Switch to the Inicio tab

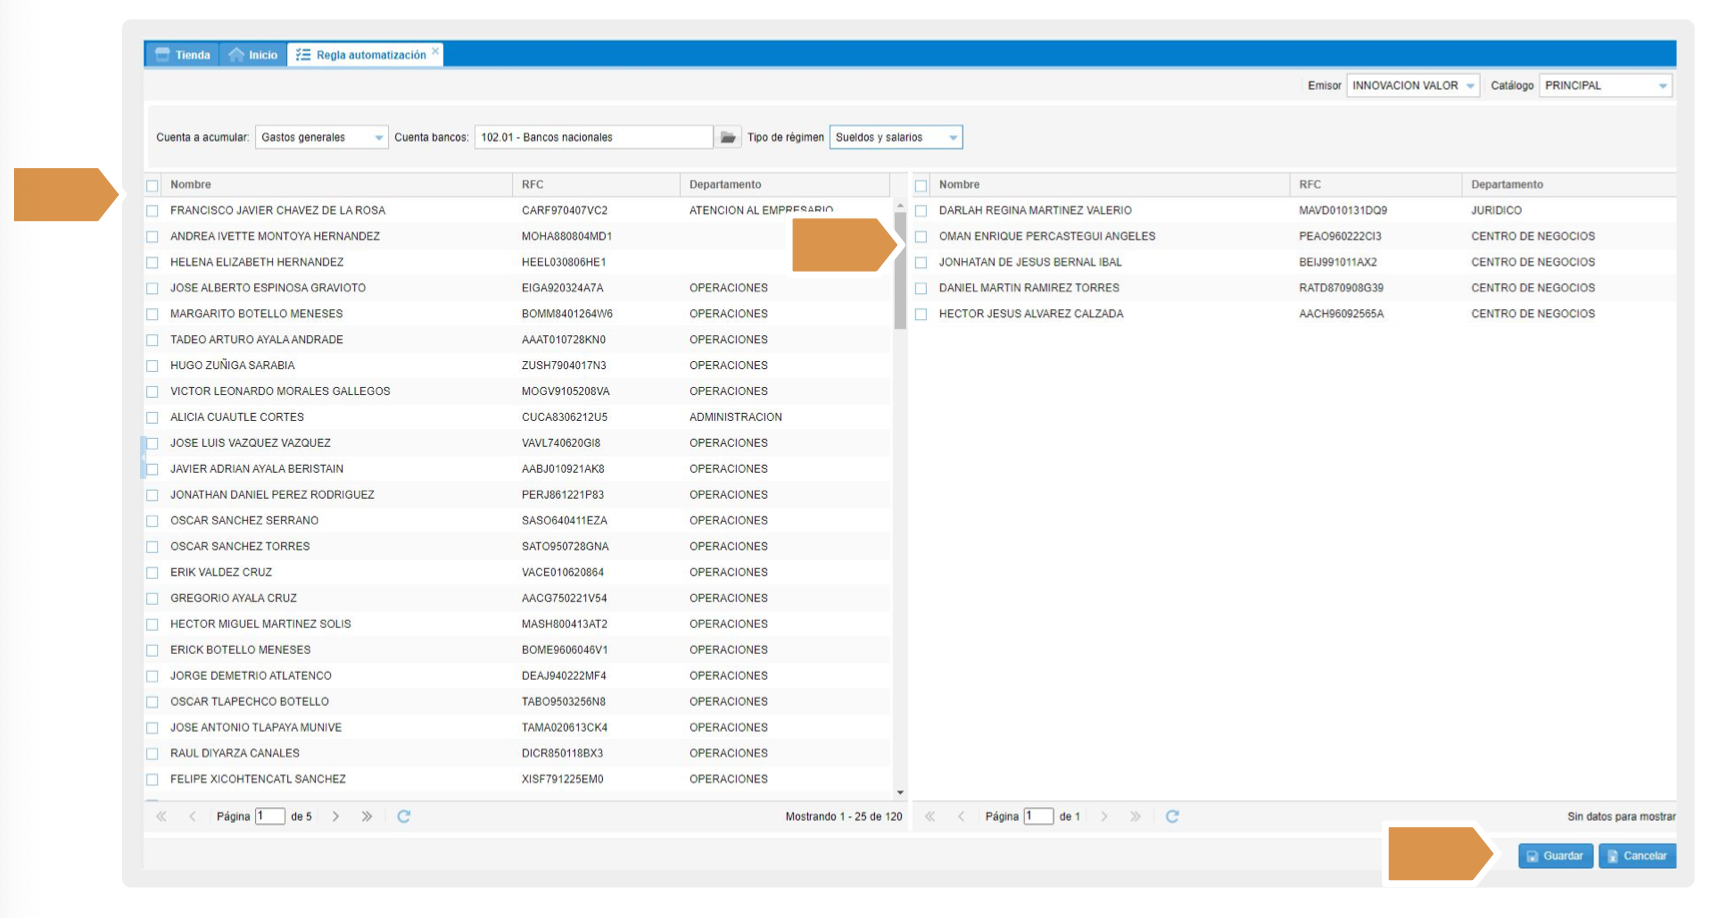(x=254, y=55)
